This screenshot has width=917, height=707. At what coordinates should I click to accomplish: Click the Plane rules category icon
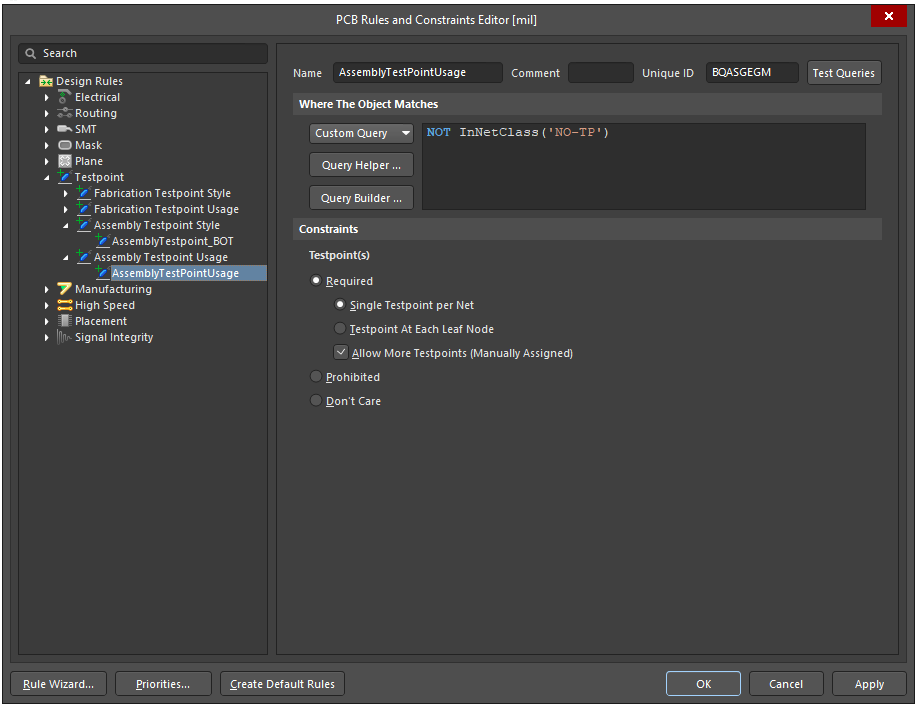pos(63,161)
